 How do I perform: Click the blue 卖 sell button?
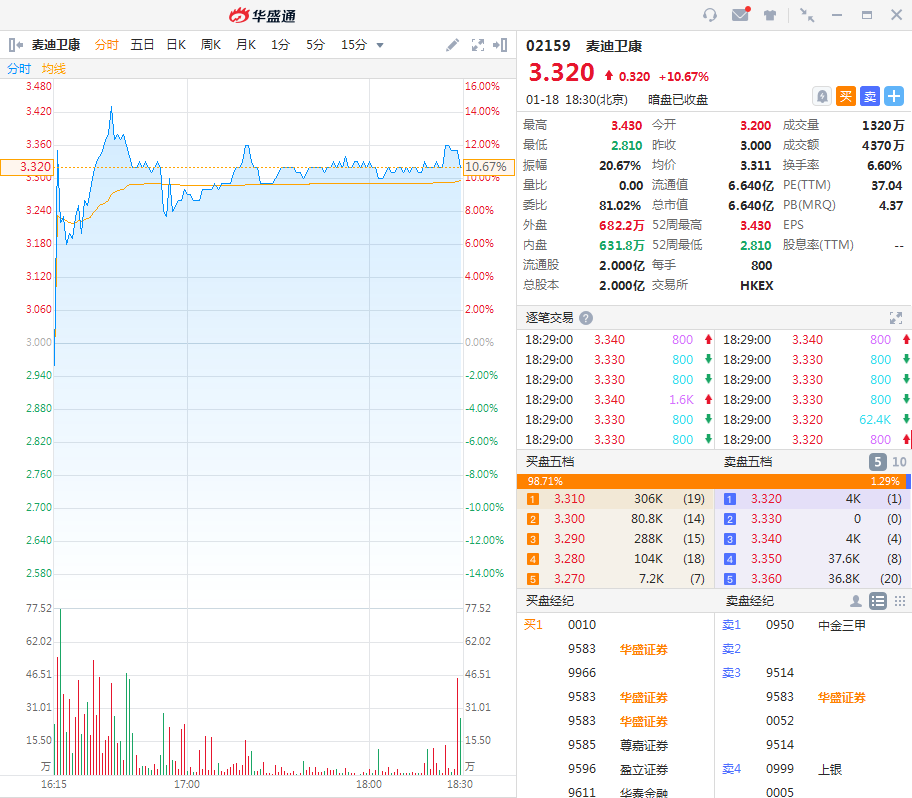[870, 96]
